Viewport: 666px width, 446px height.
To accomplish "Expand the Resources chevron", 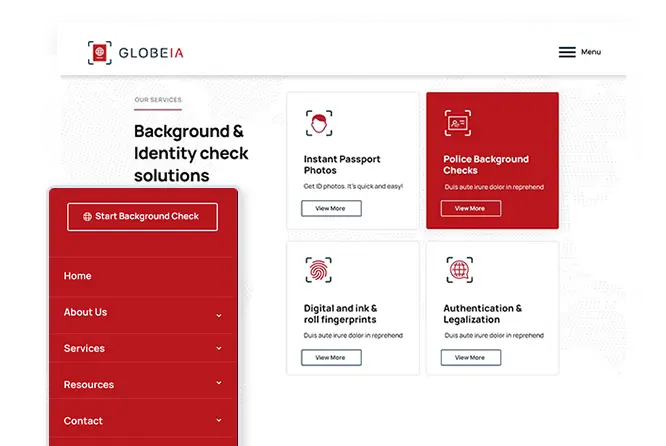I will tap(219, 383).
